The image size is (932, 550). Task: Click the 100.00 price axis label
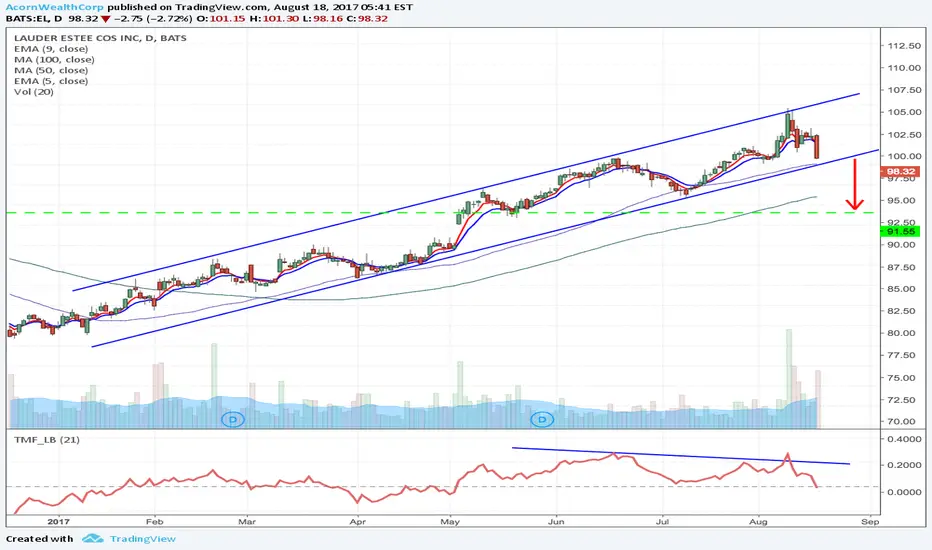[904, 156]
